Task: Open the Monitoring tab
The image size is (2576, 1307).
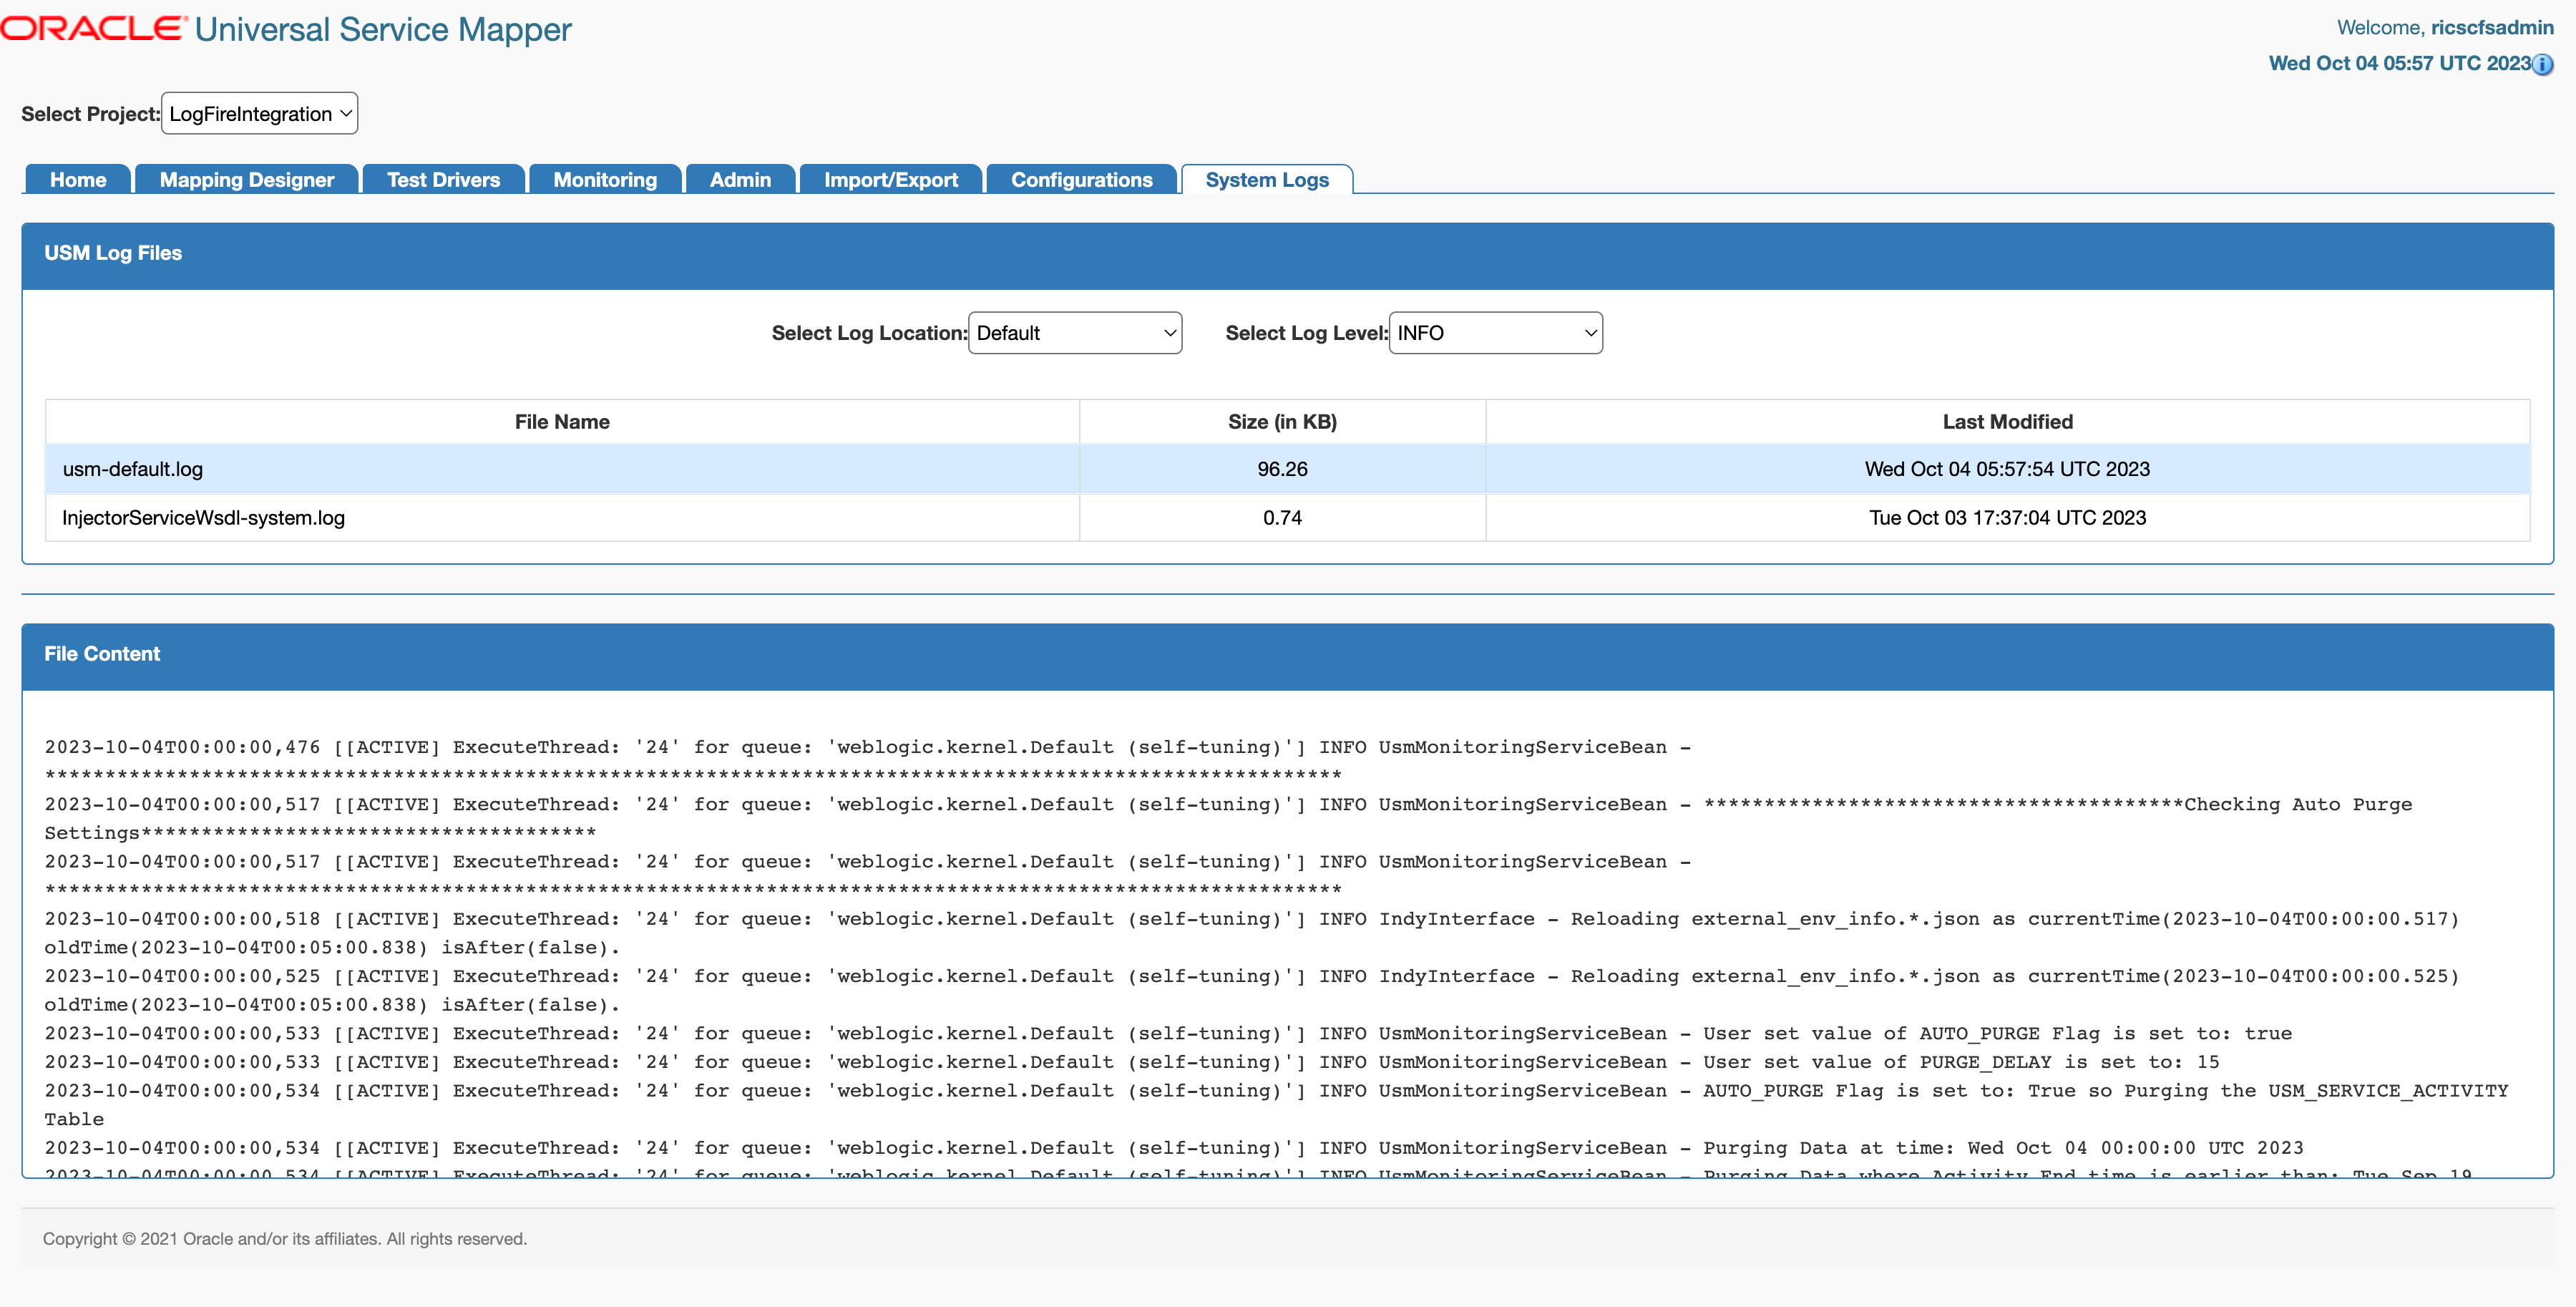Action: point(604,180)
